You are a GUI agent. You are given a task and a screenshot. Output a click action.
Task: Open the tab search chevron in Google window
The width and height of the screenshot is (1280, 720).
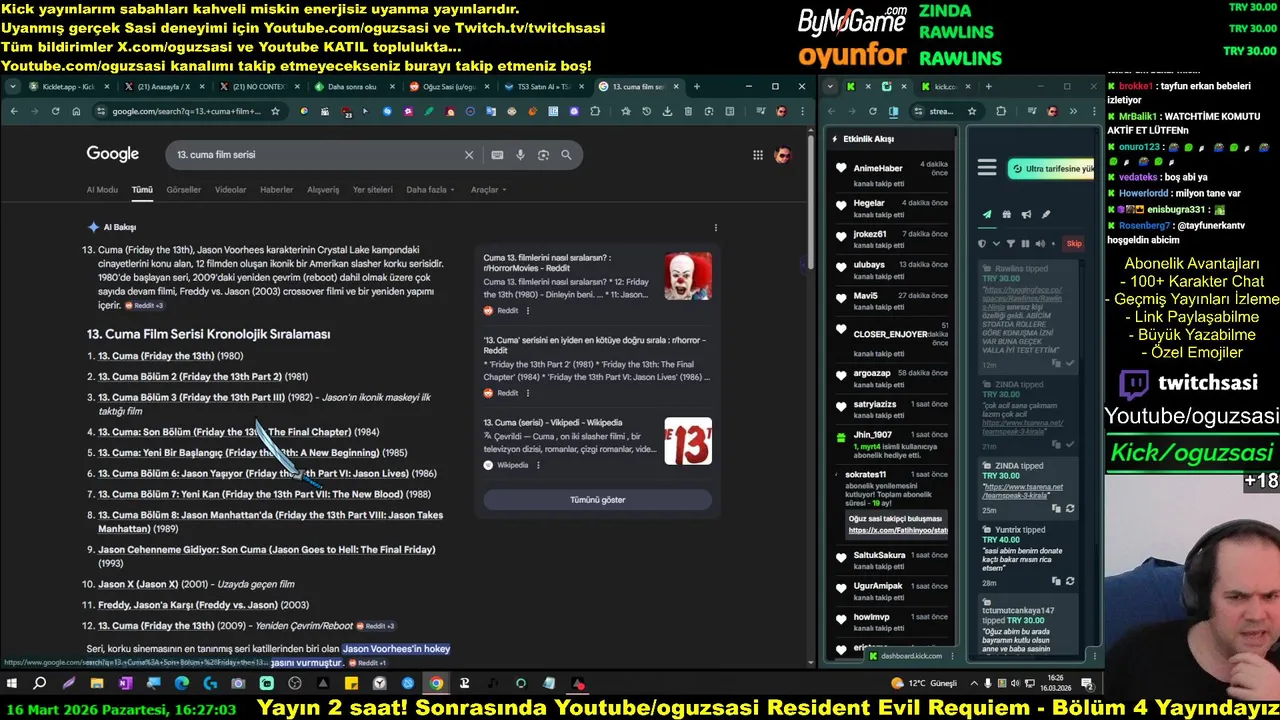pos(13,87)
